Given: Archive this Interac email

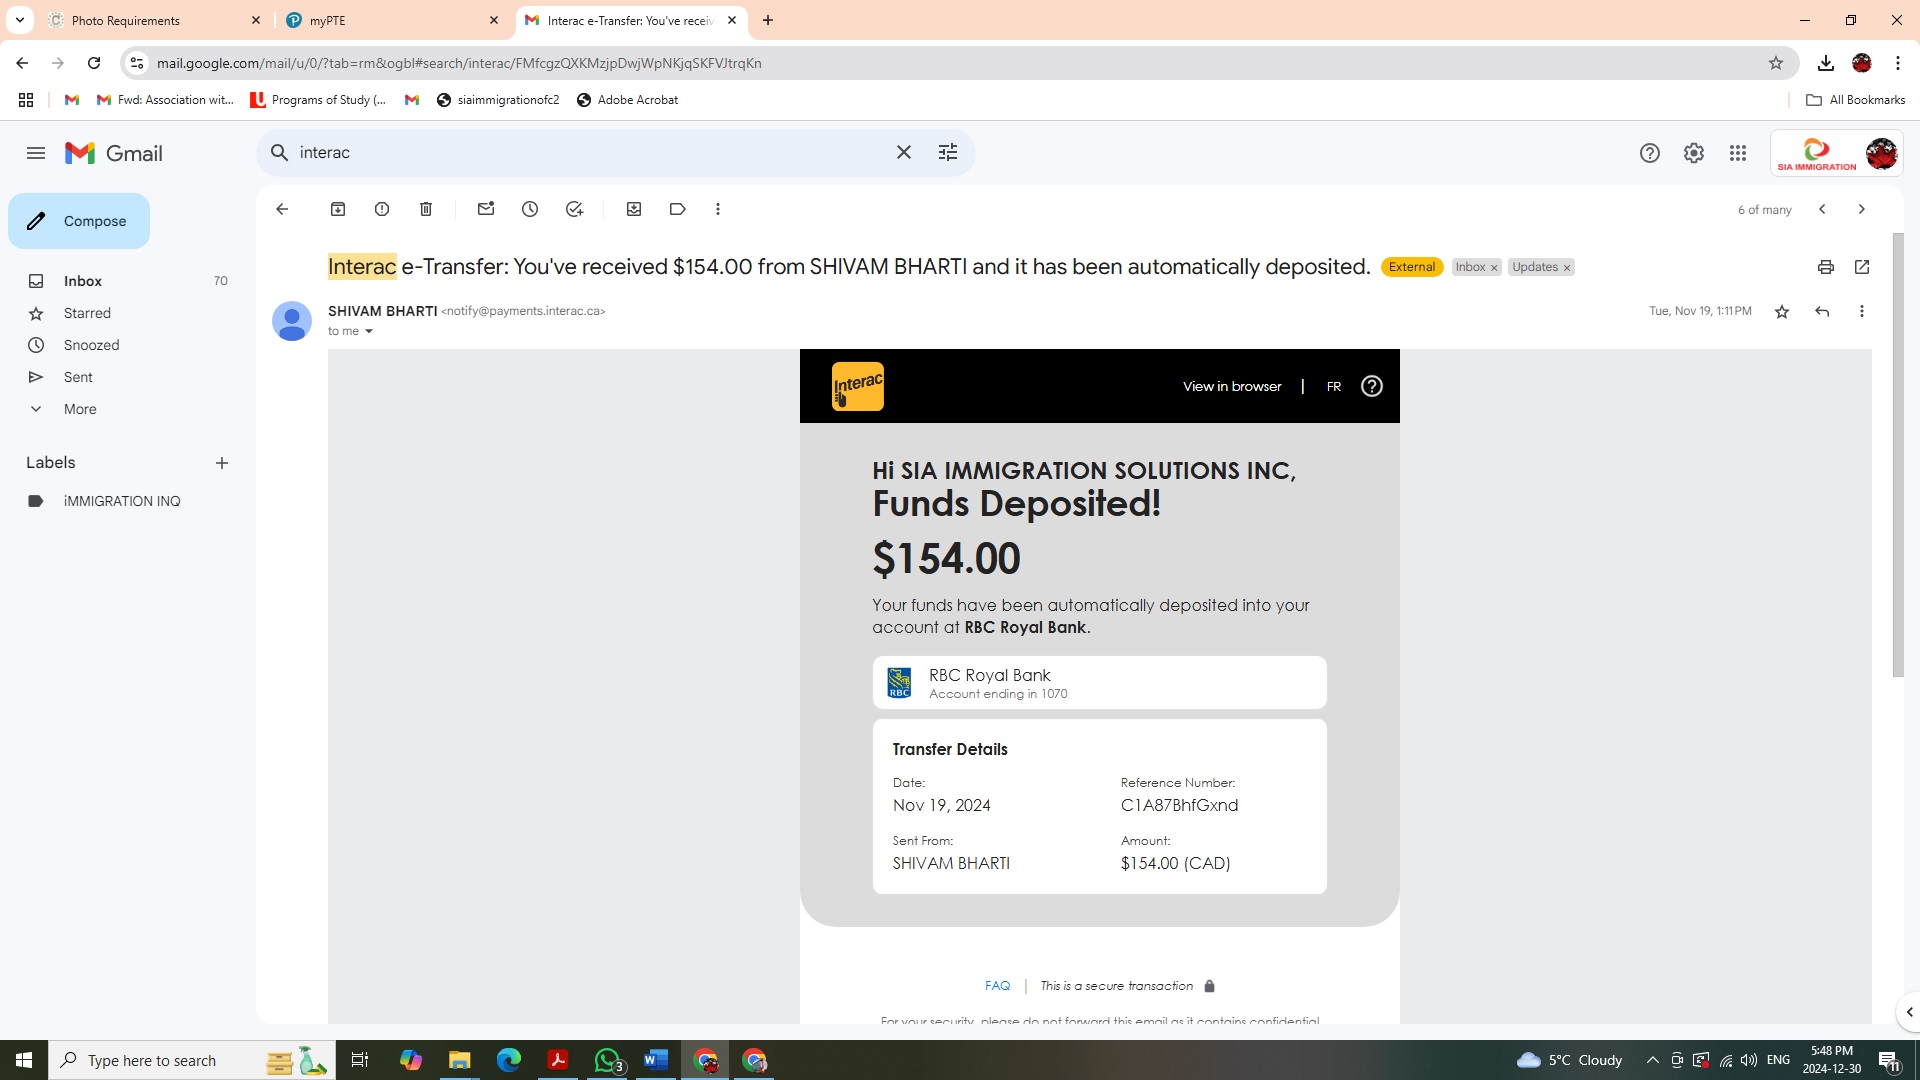Looking at the screenshot, I should [338, 209].
